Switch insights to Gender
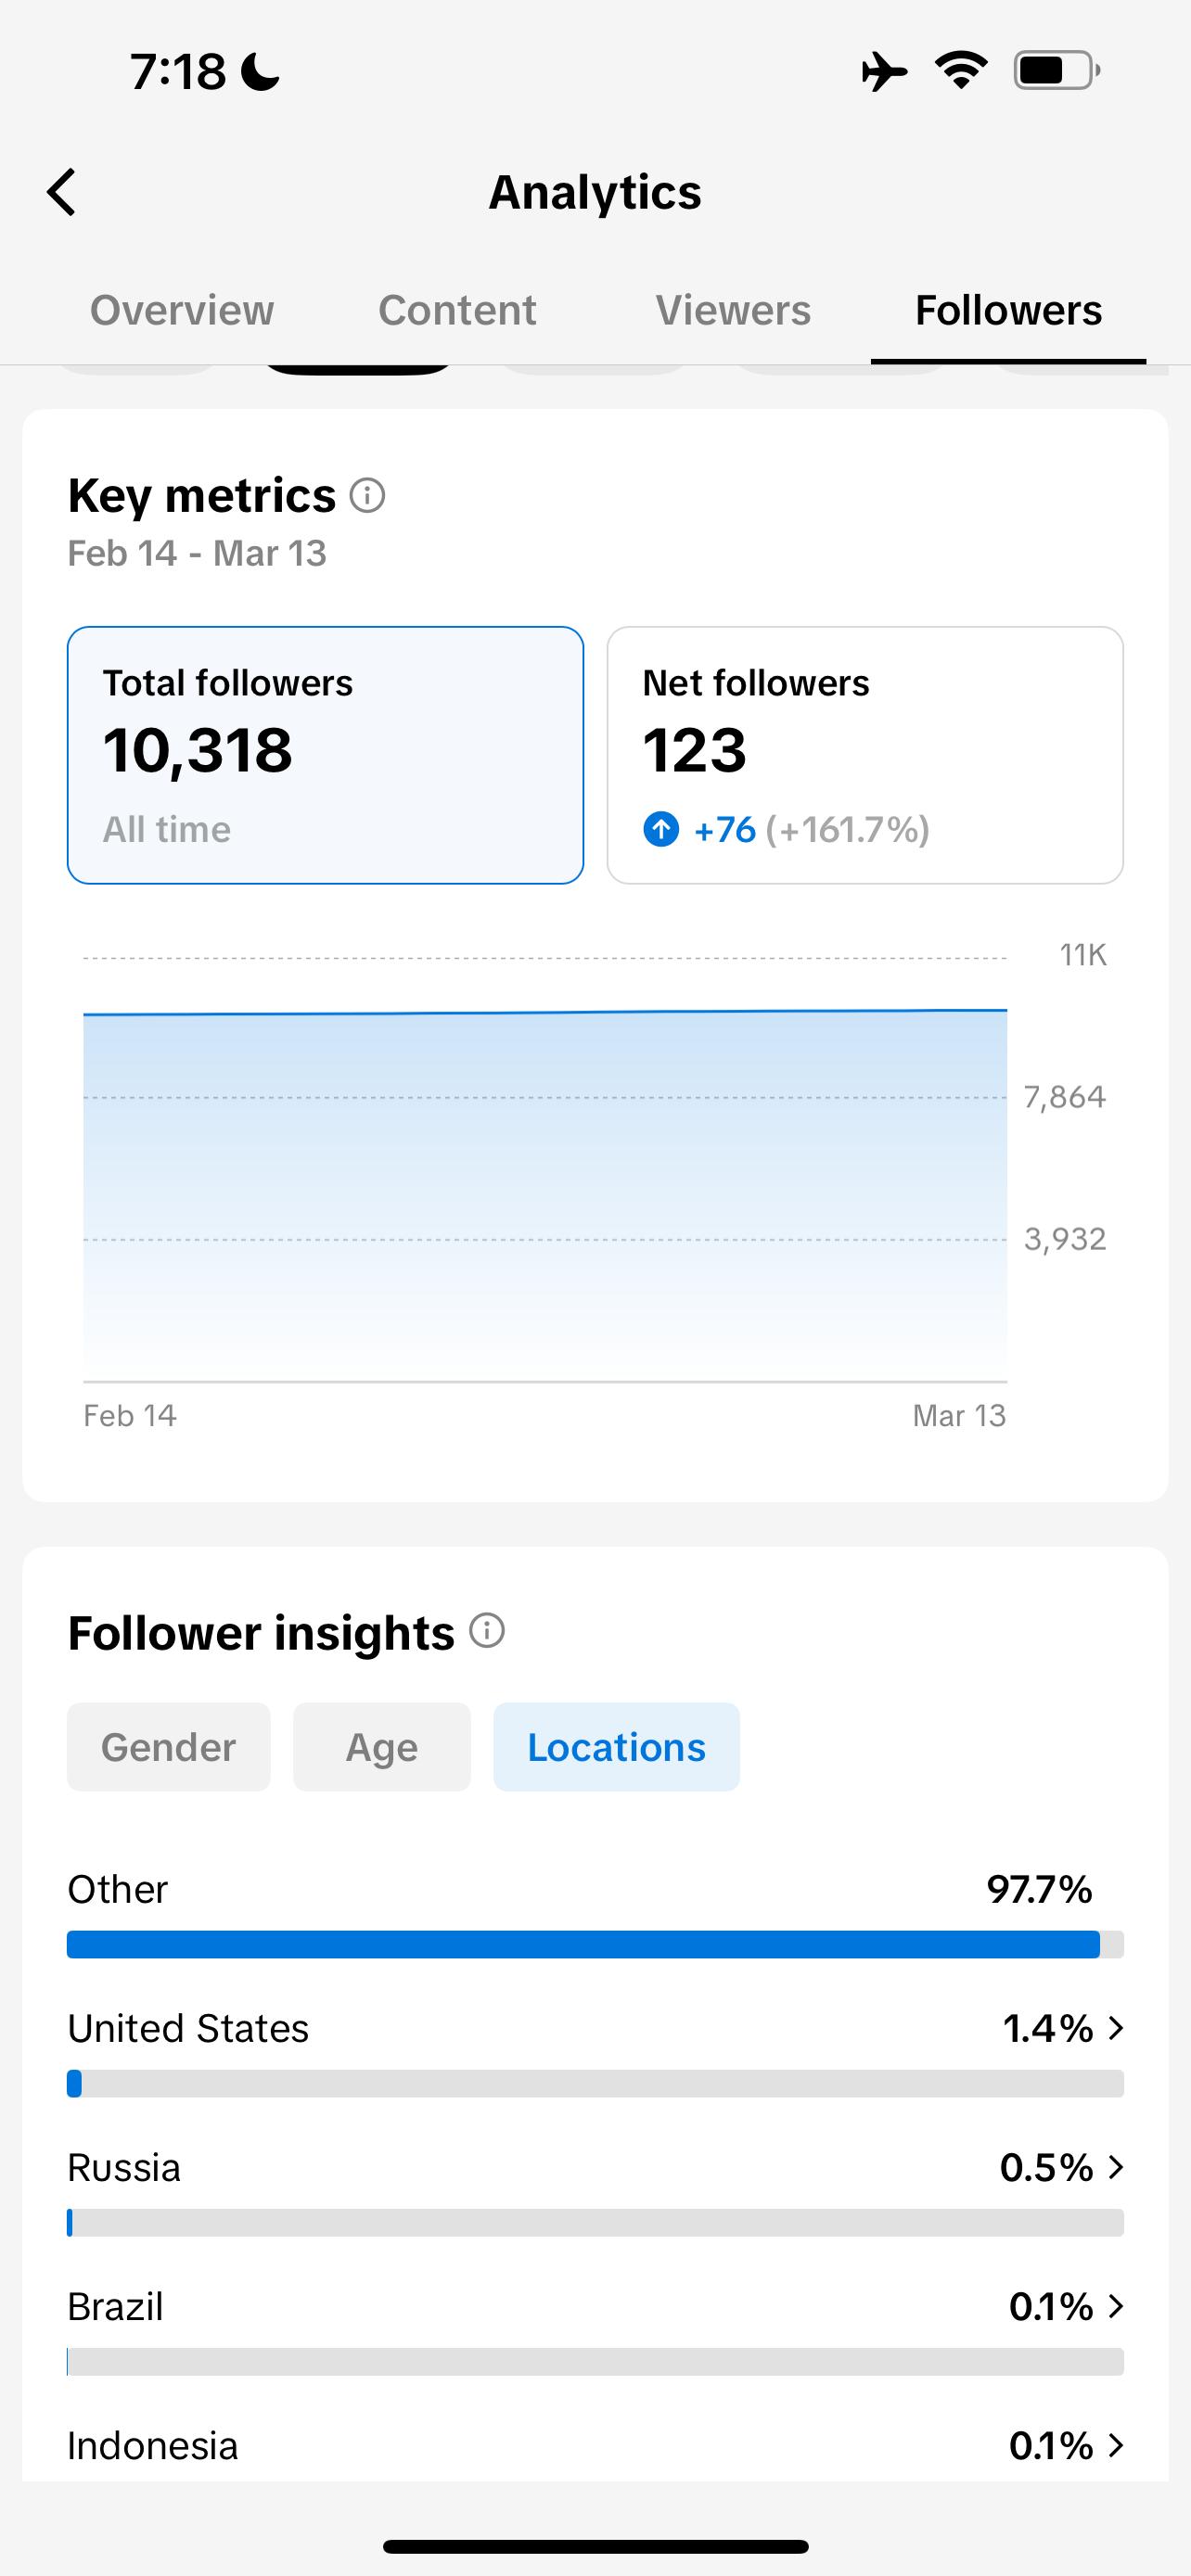This screenshot has height=2576, width=1191. [169, 1747]
